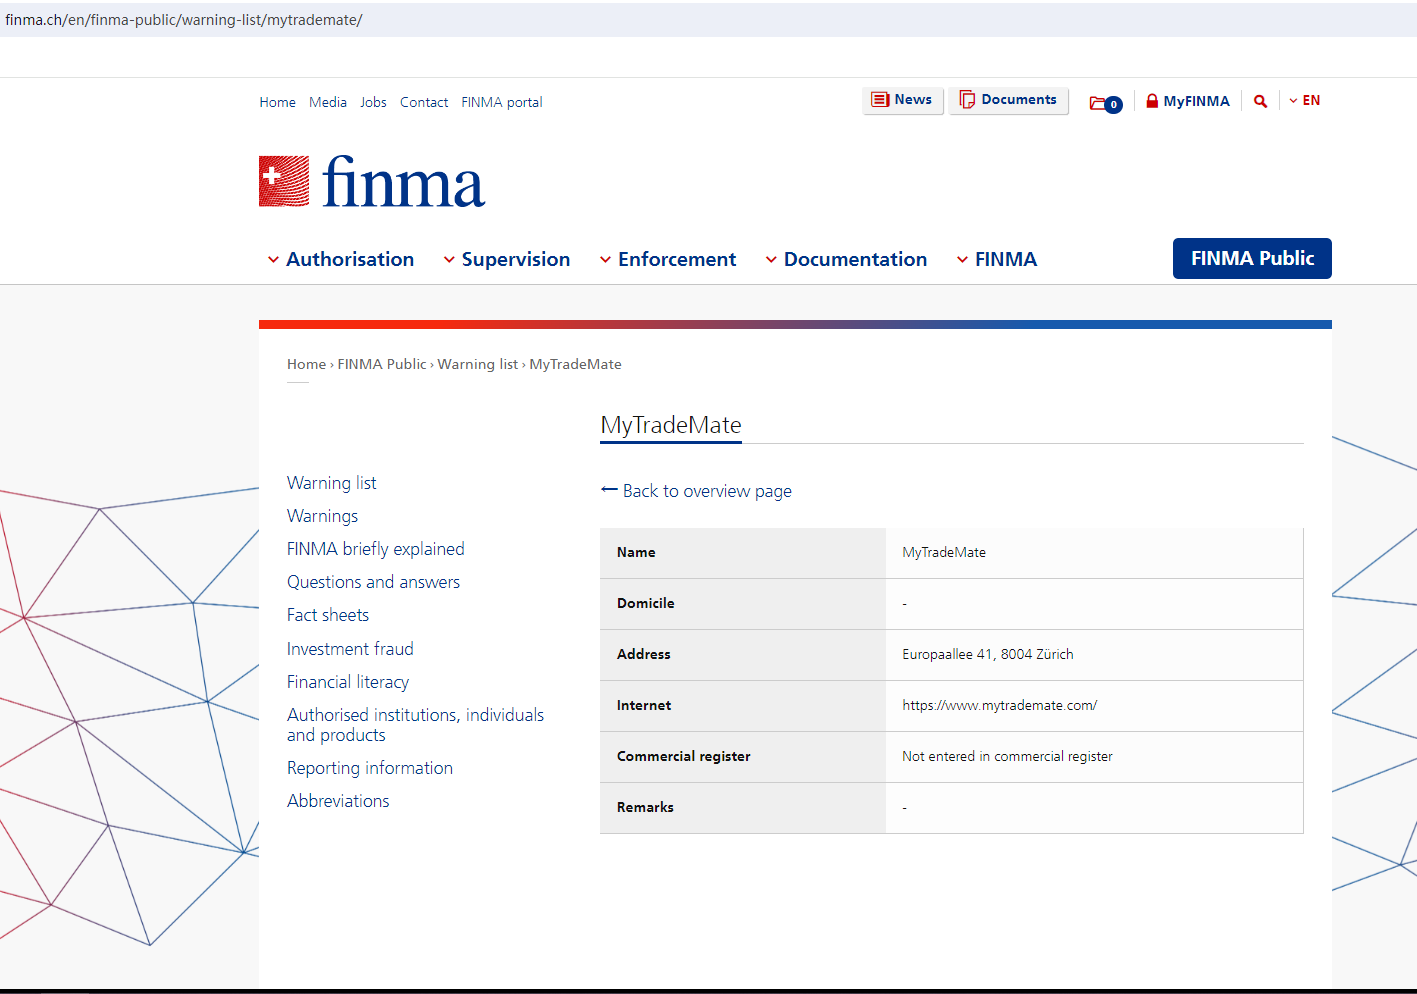Go to Warning list in breadcrumb
This screenshot has width=1417, height=994.
(477, 364)
